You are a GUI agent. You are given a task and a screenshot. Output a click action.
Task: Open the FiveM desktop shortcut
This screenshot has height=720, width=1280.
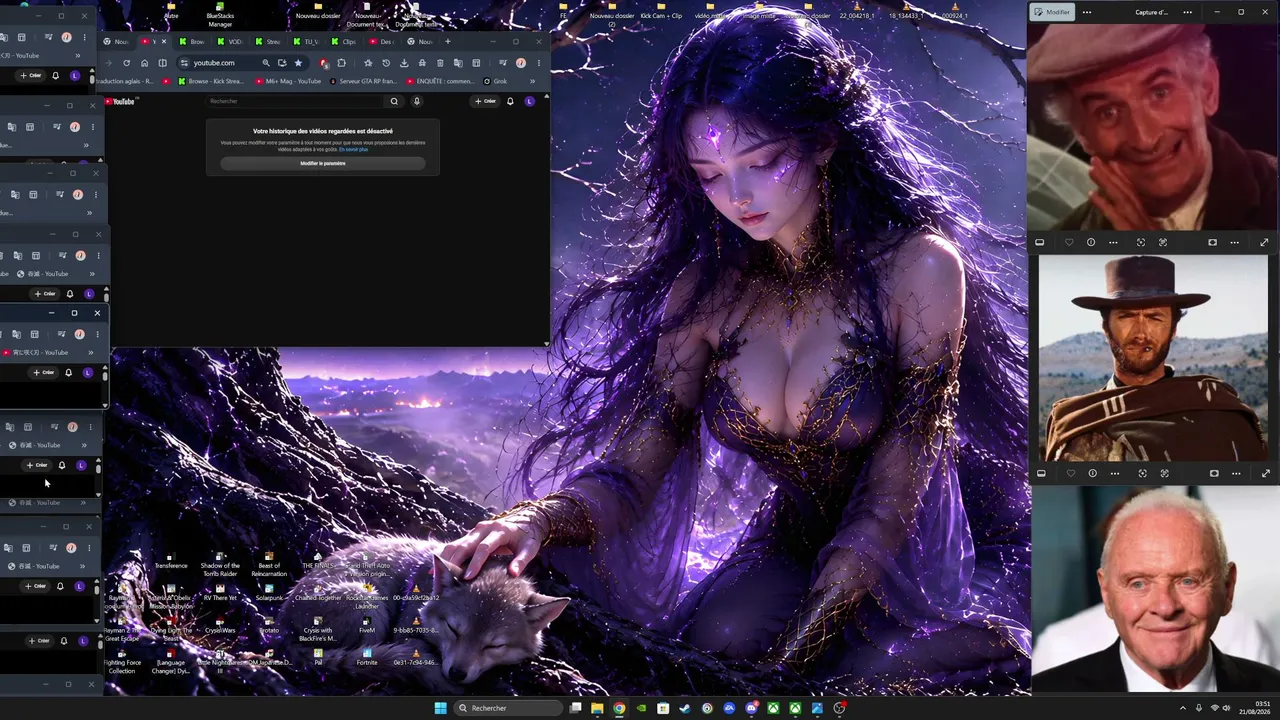point(367,625)
